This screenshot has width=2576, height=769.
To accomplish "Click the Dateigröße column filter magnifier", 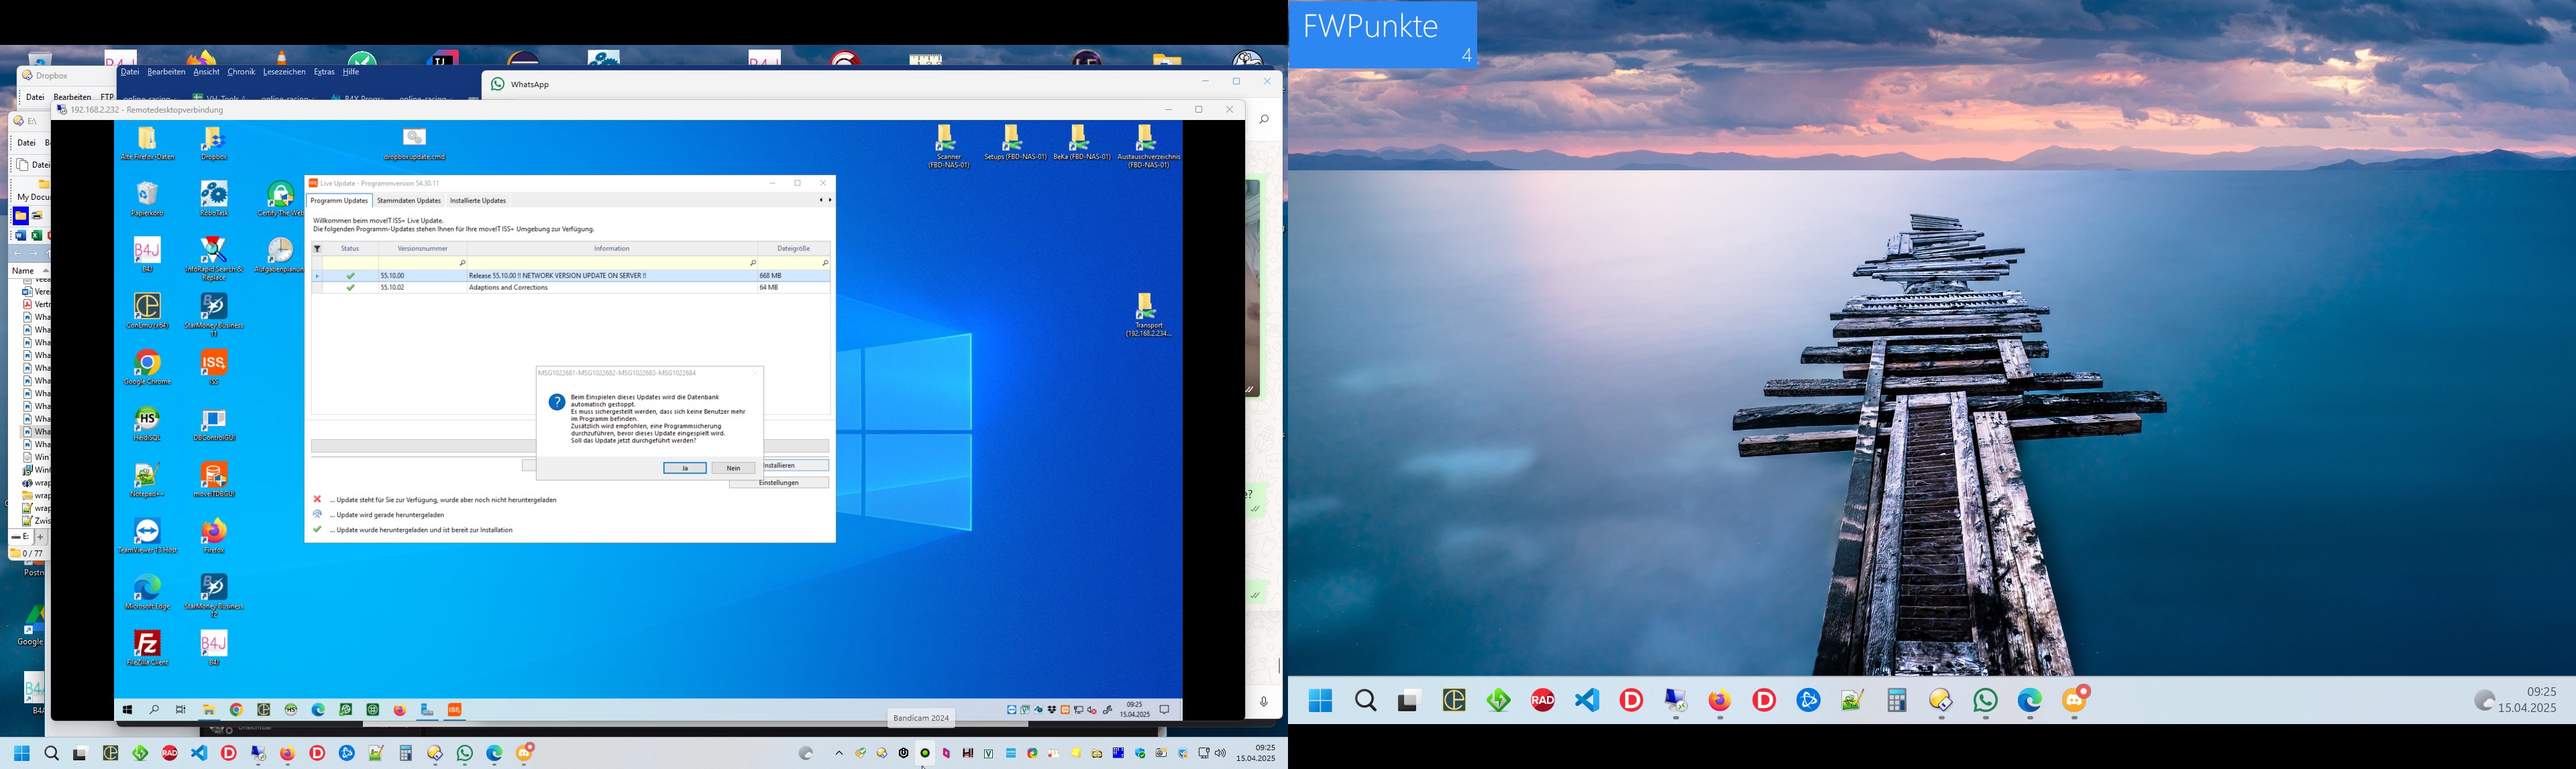I will coord(824,263).
